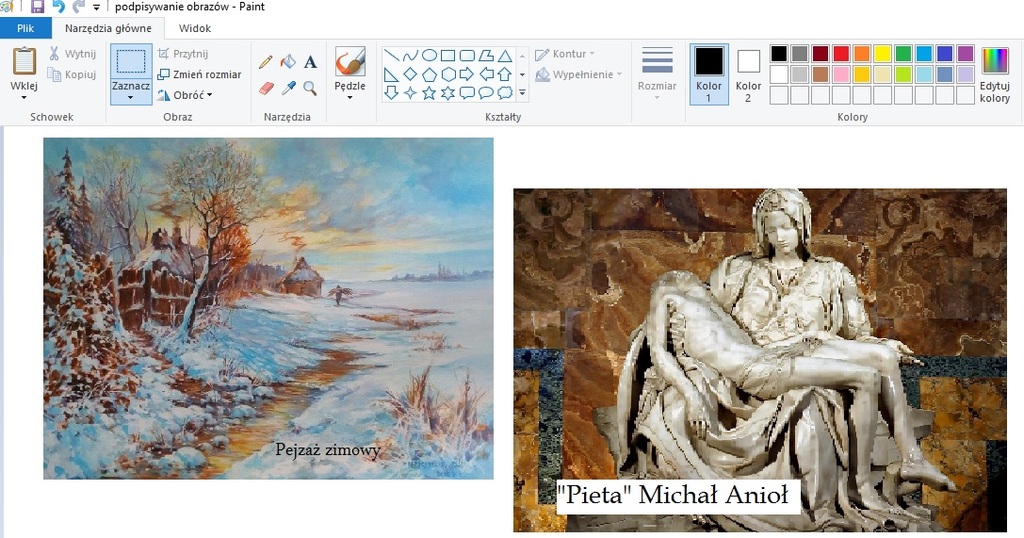Viewport: 1024px width, 538px height.
Task: Switch to the Narzędzia główne tab
Action: click(108, 28)
